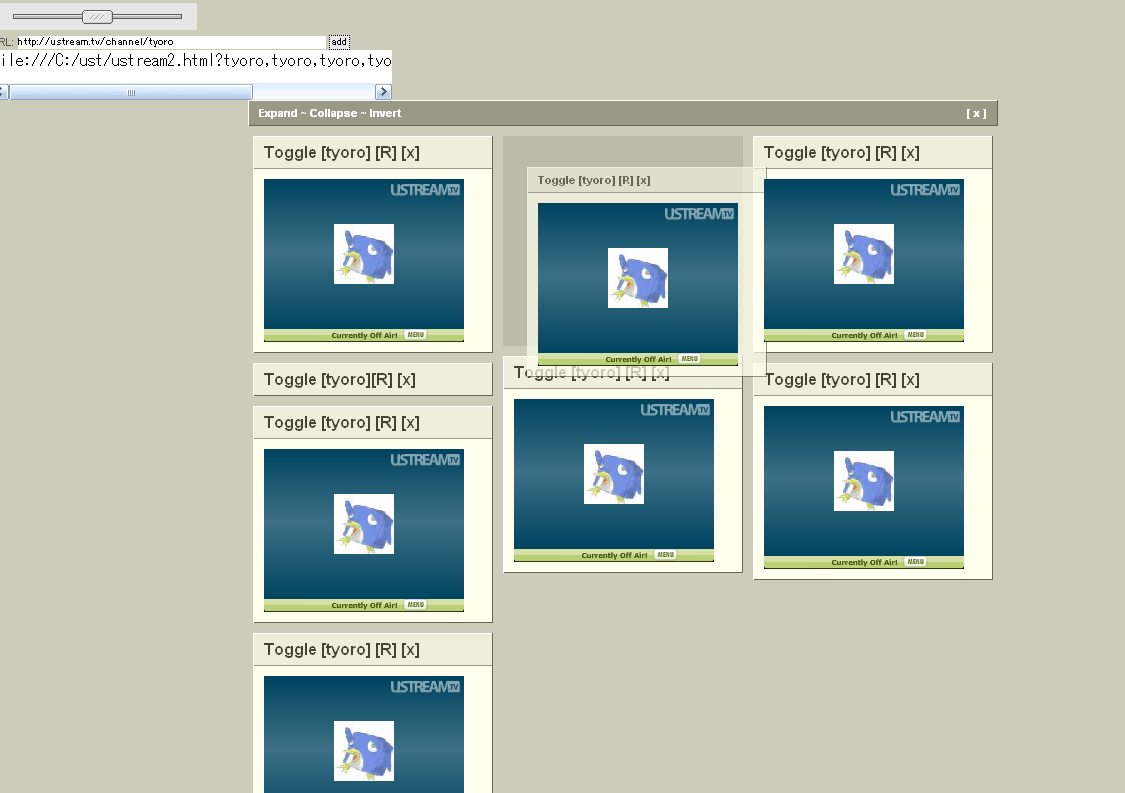Close the panel container with header [ x ]
1125x793 pixels.
coord(976,114)
